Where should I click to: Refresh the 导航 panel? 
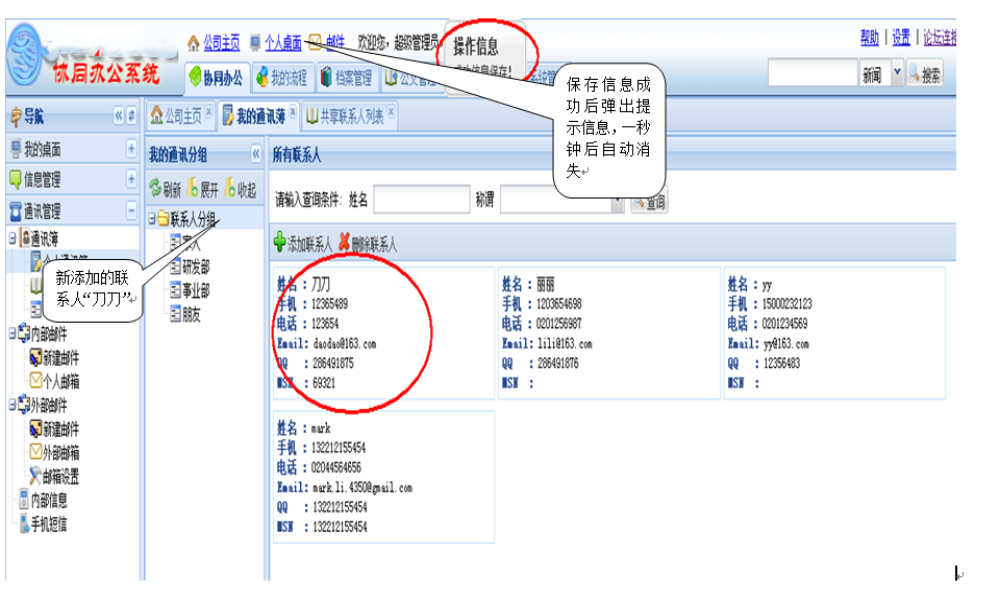pyautogui.click(x=131, y=115)
